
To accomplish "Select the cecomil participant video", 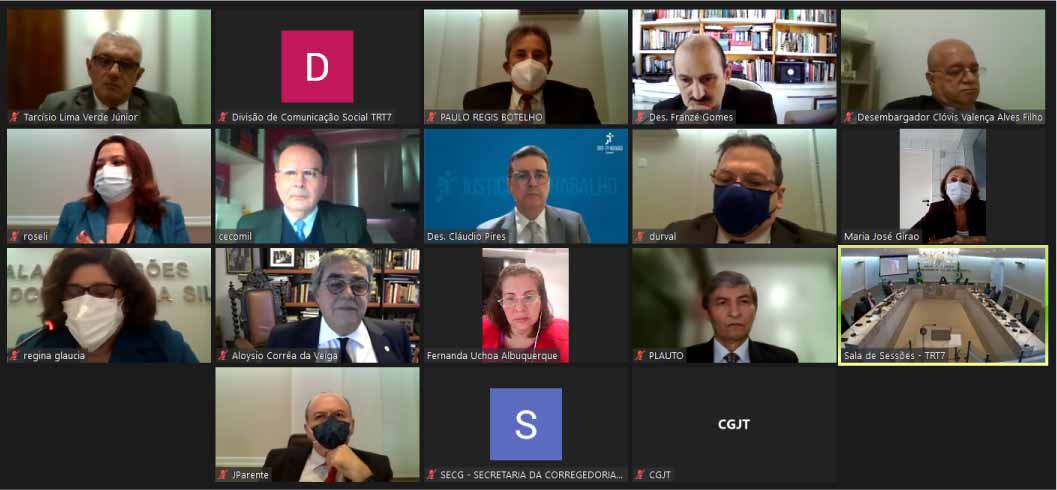I will coord(318,186).
